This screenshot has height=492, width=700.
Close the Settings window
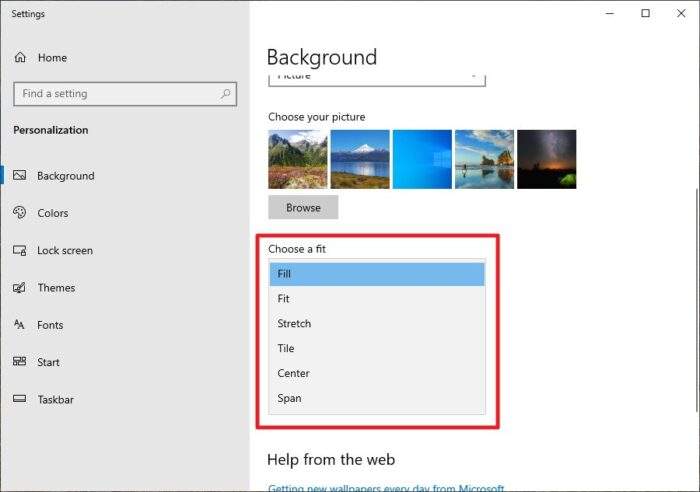coord(681,13)
